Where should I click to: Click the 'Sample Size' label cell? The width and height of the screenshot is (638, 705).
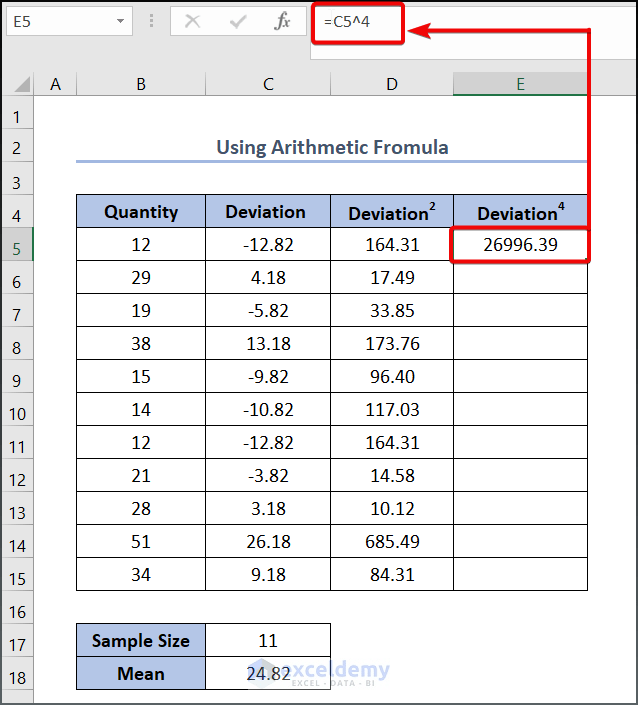pyautogui.click(x=141, y=640)
